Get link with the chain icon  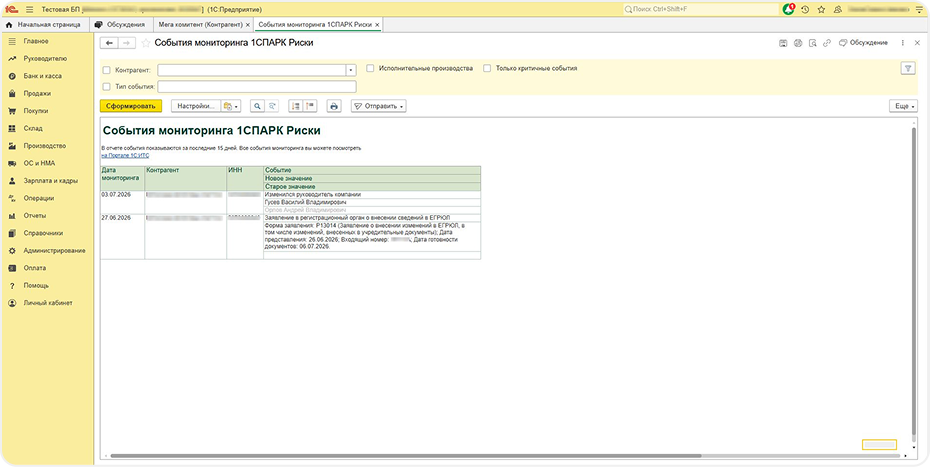pyautogui.click(x=827, y=43)
